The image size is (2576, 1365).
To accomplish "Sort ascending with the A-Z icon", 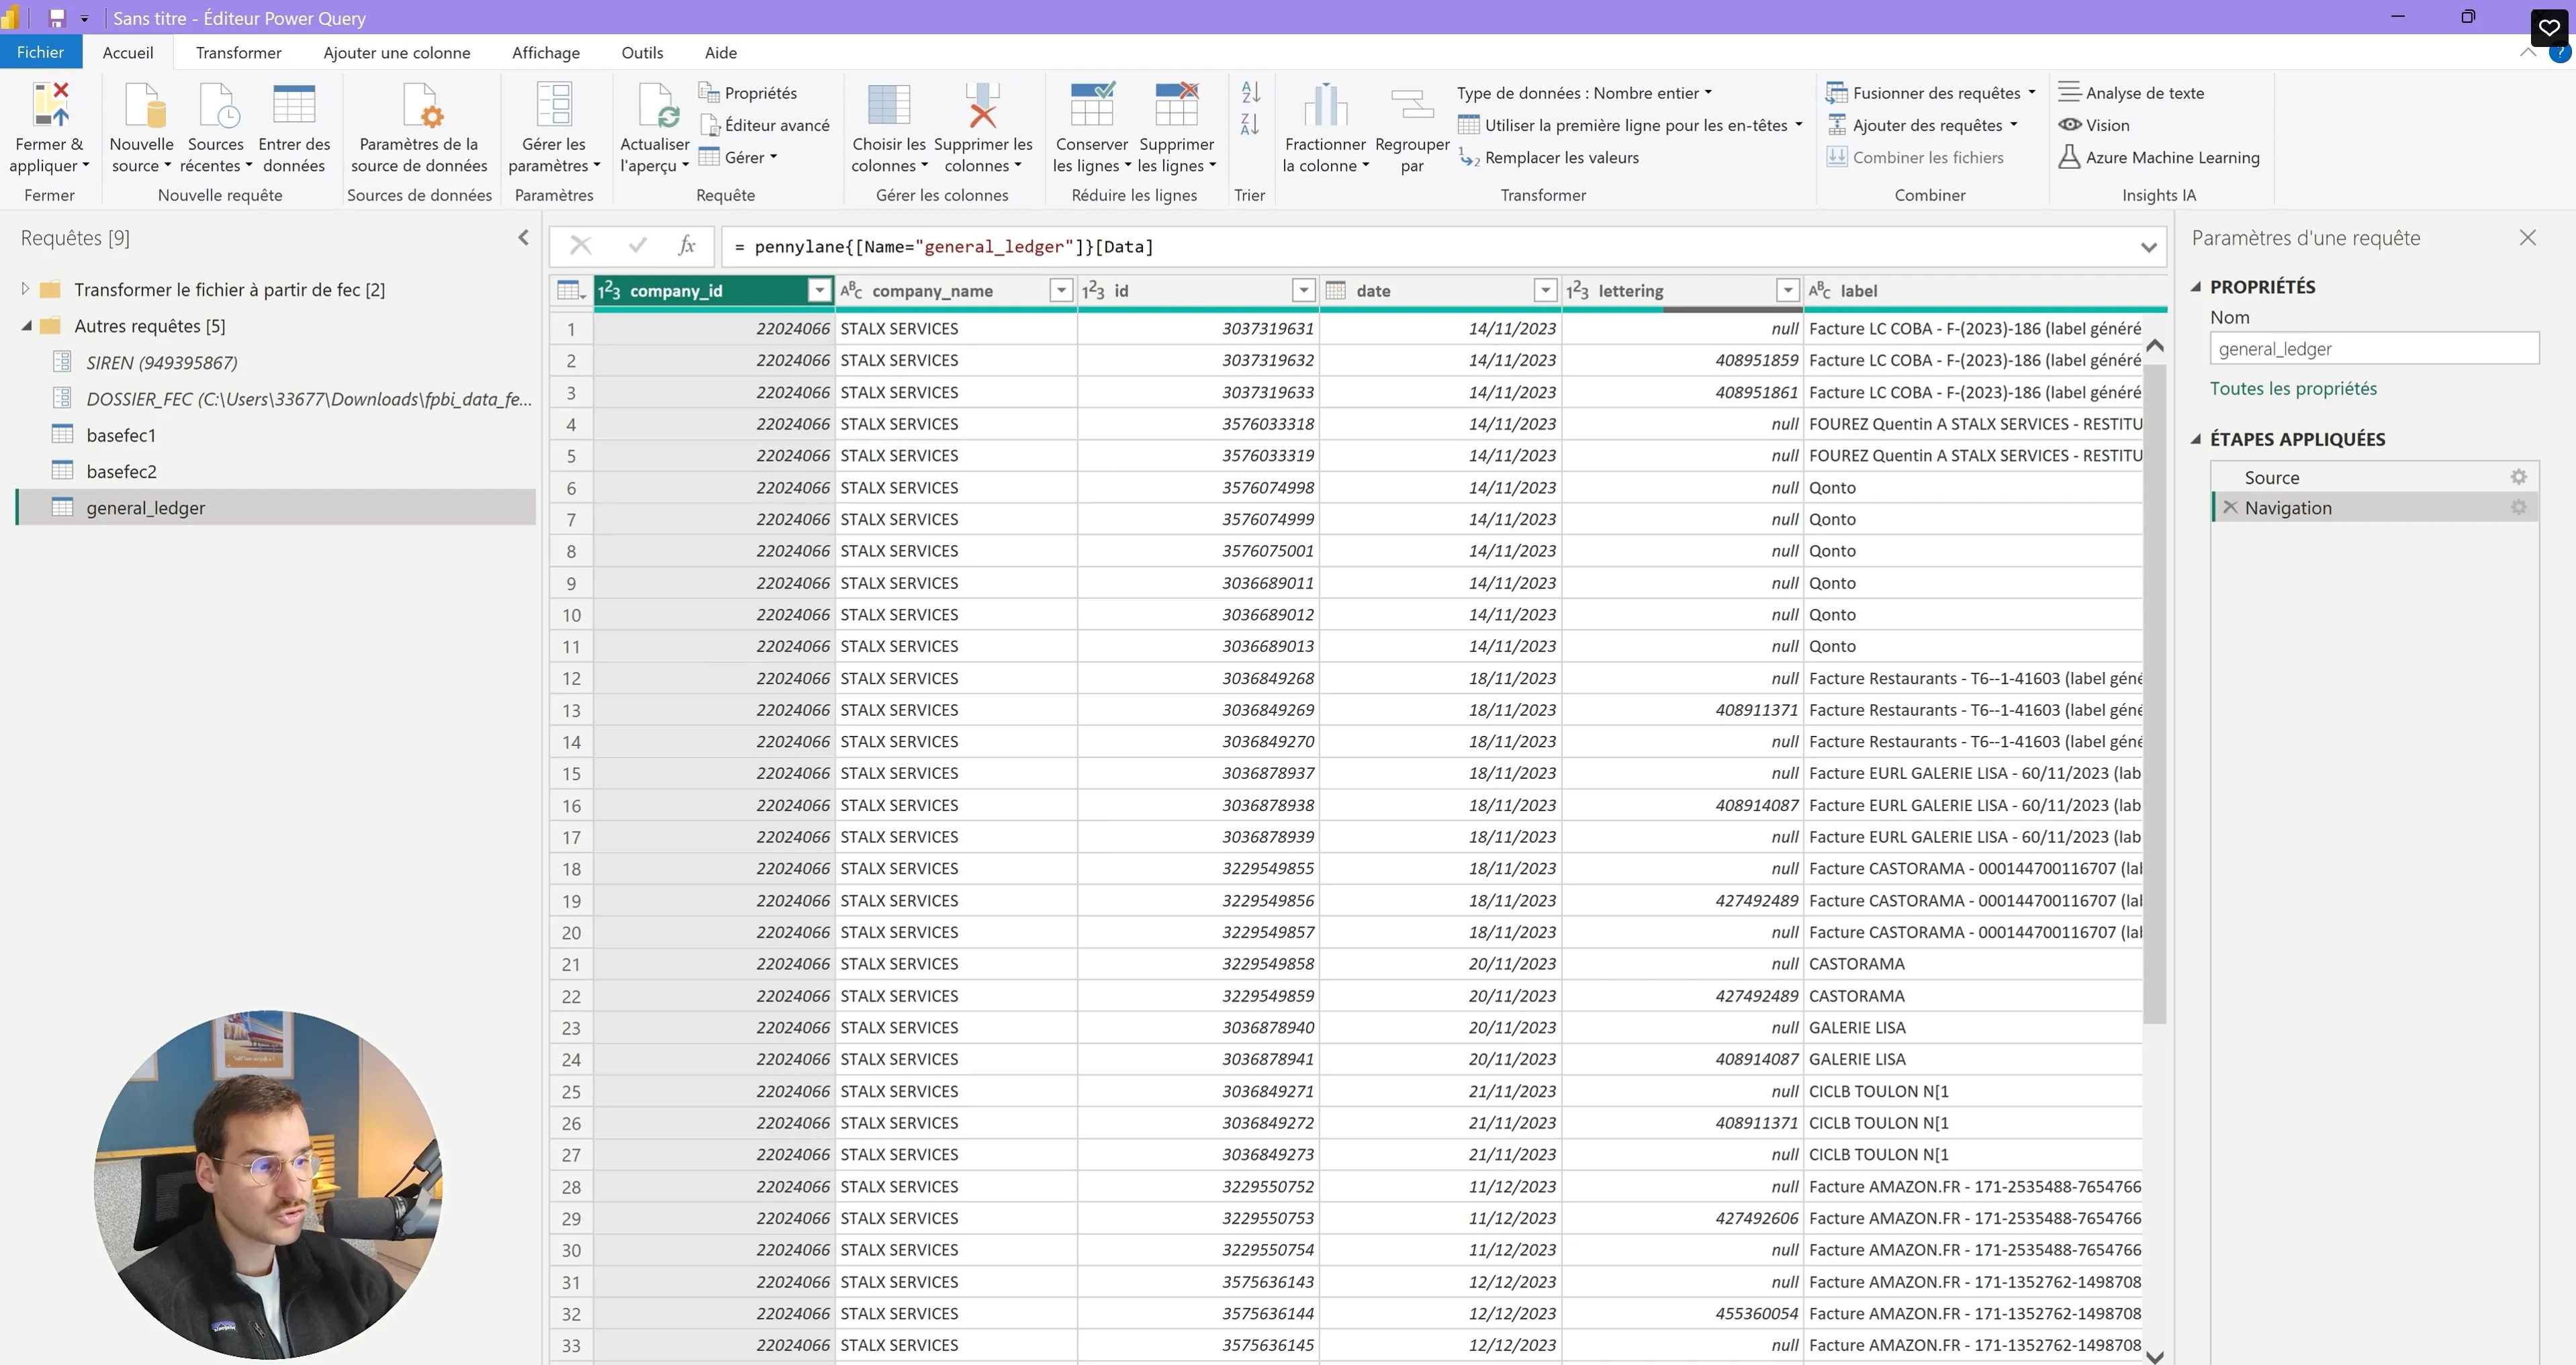I will pos(1250,92).
